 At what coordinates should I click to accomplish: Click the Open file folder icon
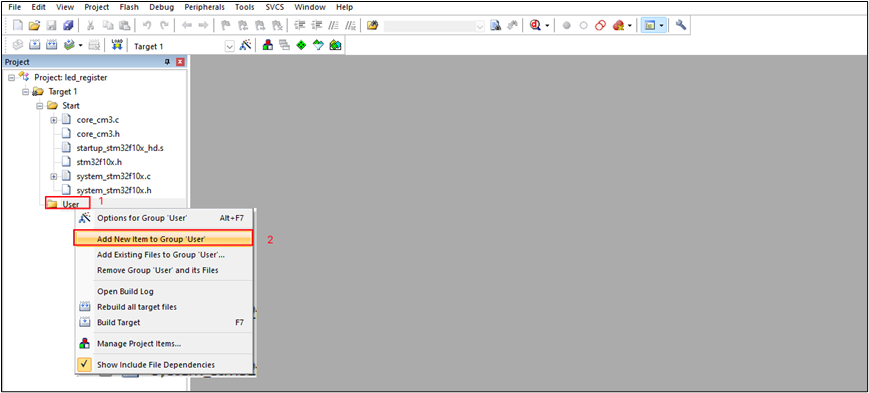(34, 25)
